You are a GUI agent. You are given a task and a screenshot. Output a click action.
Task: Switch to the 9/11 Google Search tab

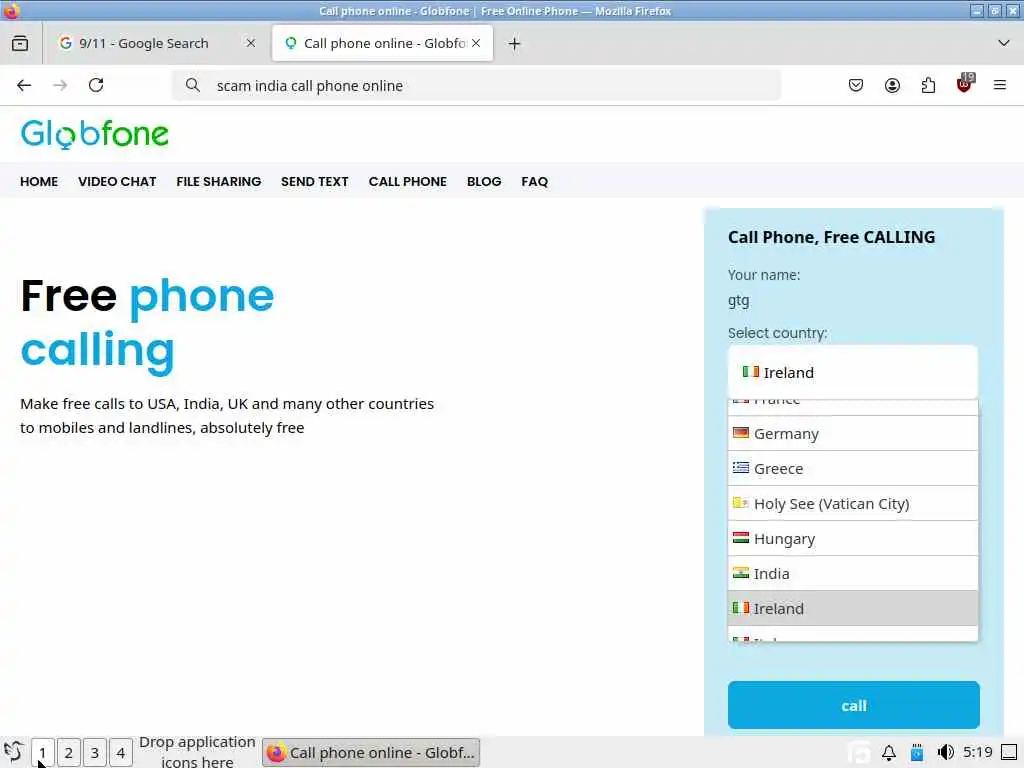point(157,43)
